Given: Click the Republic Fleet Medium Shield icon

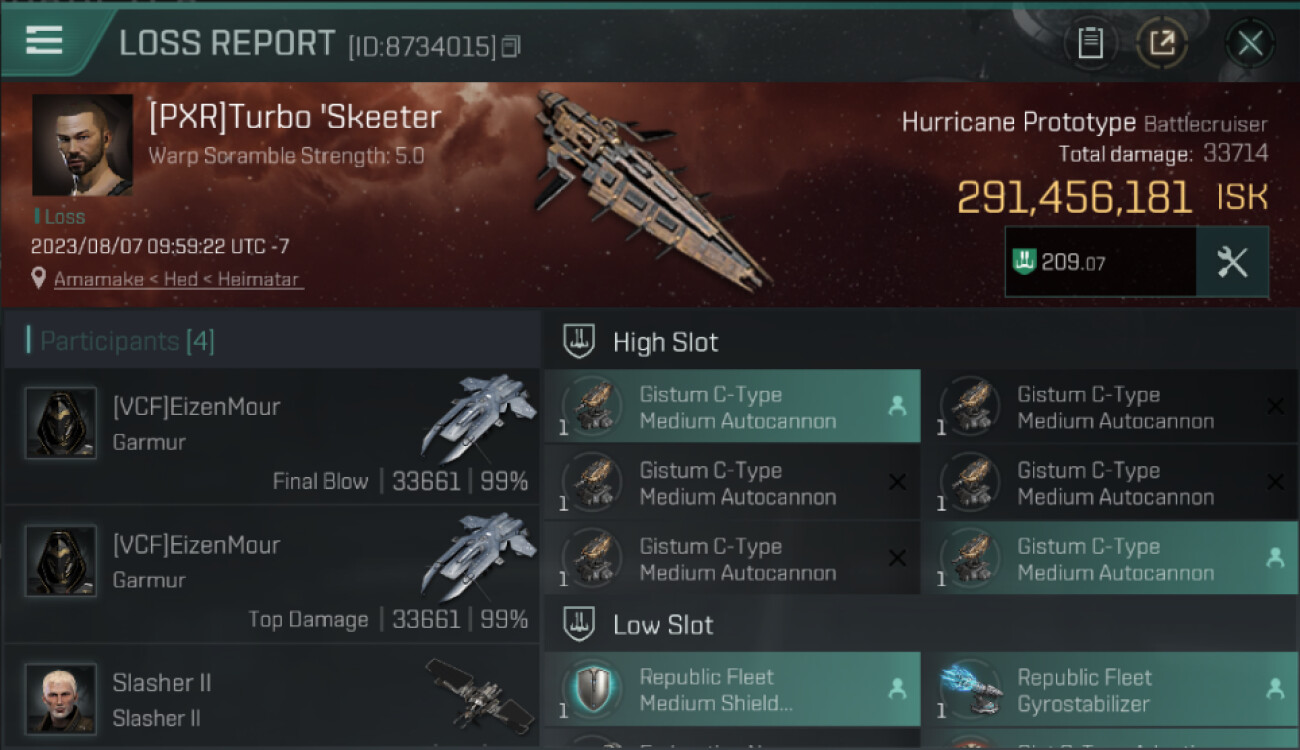Looking at the screenshot, I should pos(592,690).
